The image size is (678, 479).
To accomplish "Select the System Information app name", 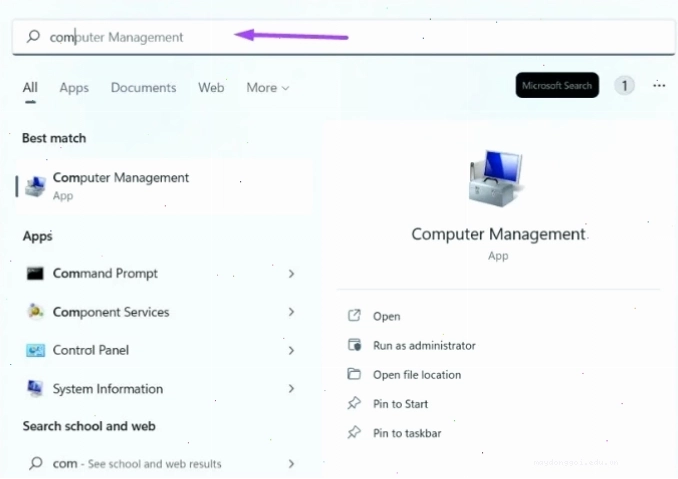I will coord(108,389).
